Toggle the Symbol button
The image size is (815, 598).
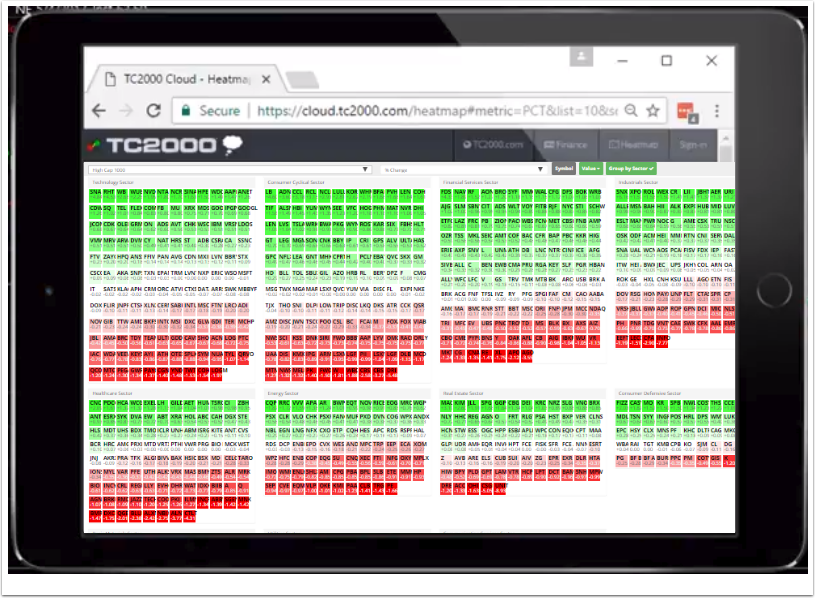(564, 168)
